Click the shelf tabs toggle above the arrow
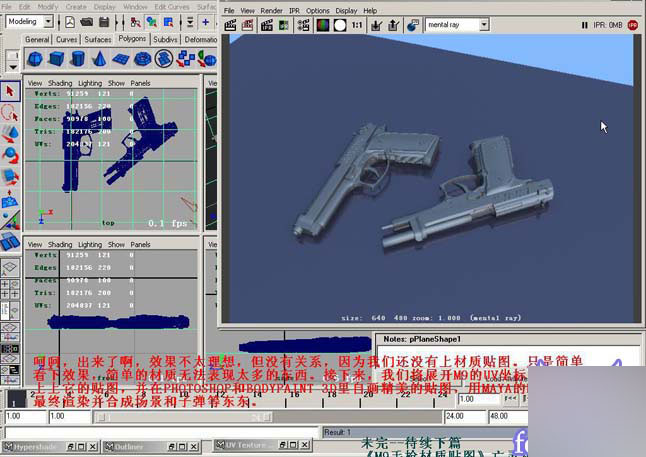 tap(13, 55)
